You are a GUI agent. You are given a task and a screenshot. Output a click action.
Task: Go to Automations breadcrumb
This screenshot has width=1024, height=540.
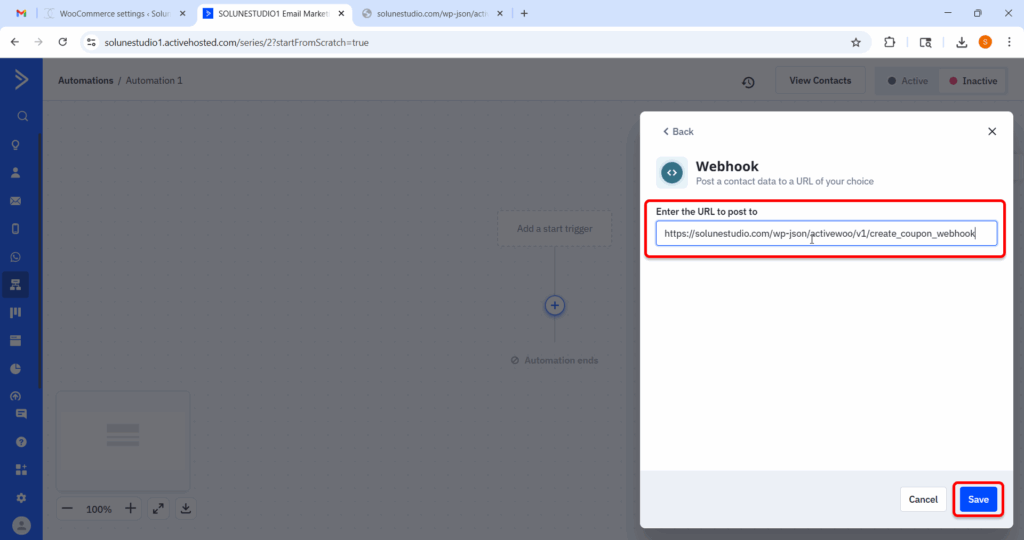[x=86, y=80]
